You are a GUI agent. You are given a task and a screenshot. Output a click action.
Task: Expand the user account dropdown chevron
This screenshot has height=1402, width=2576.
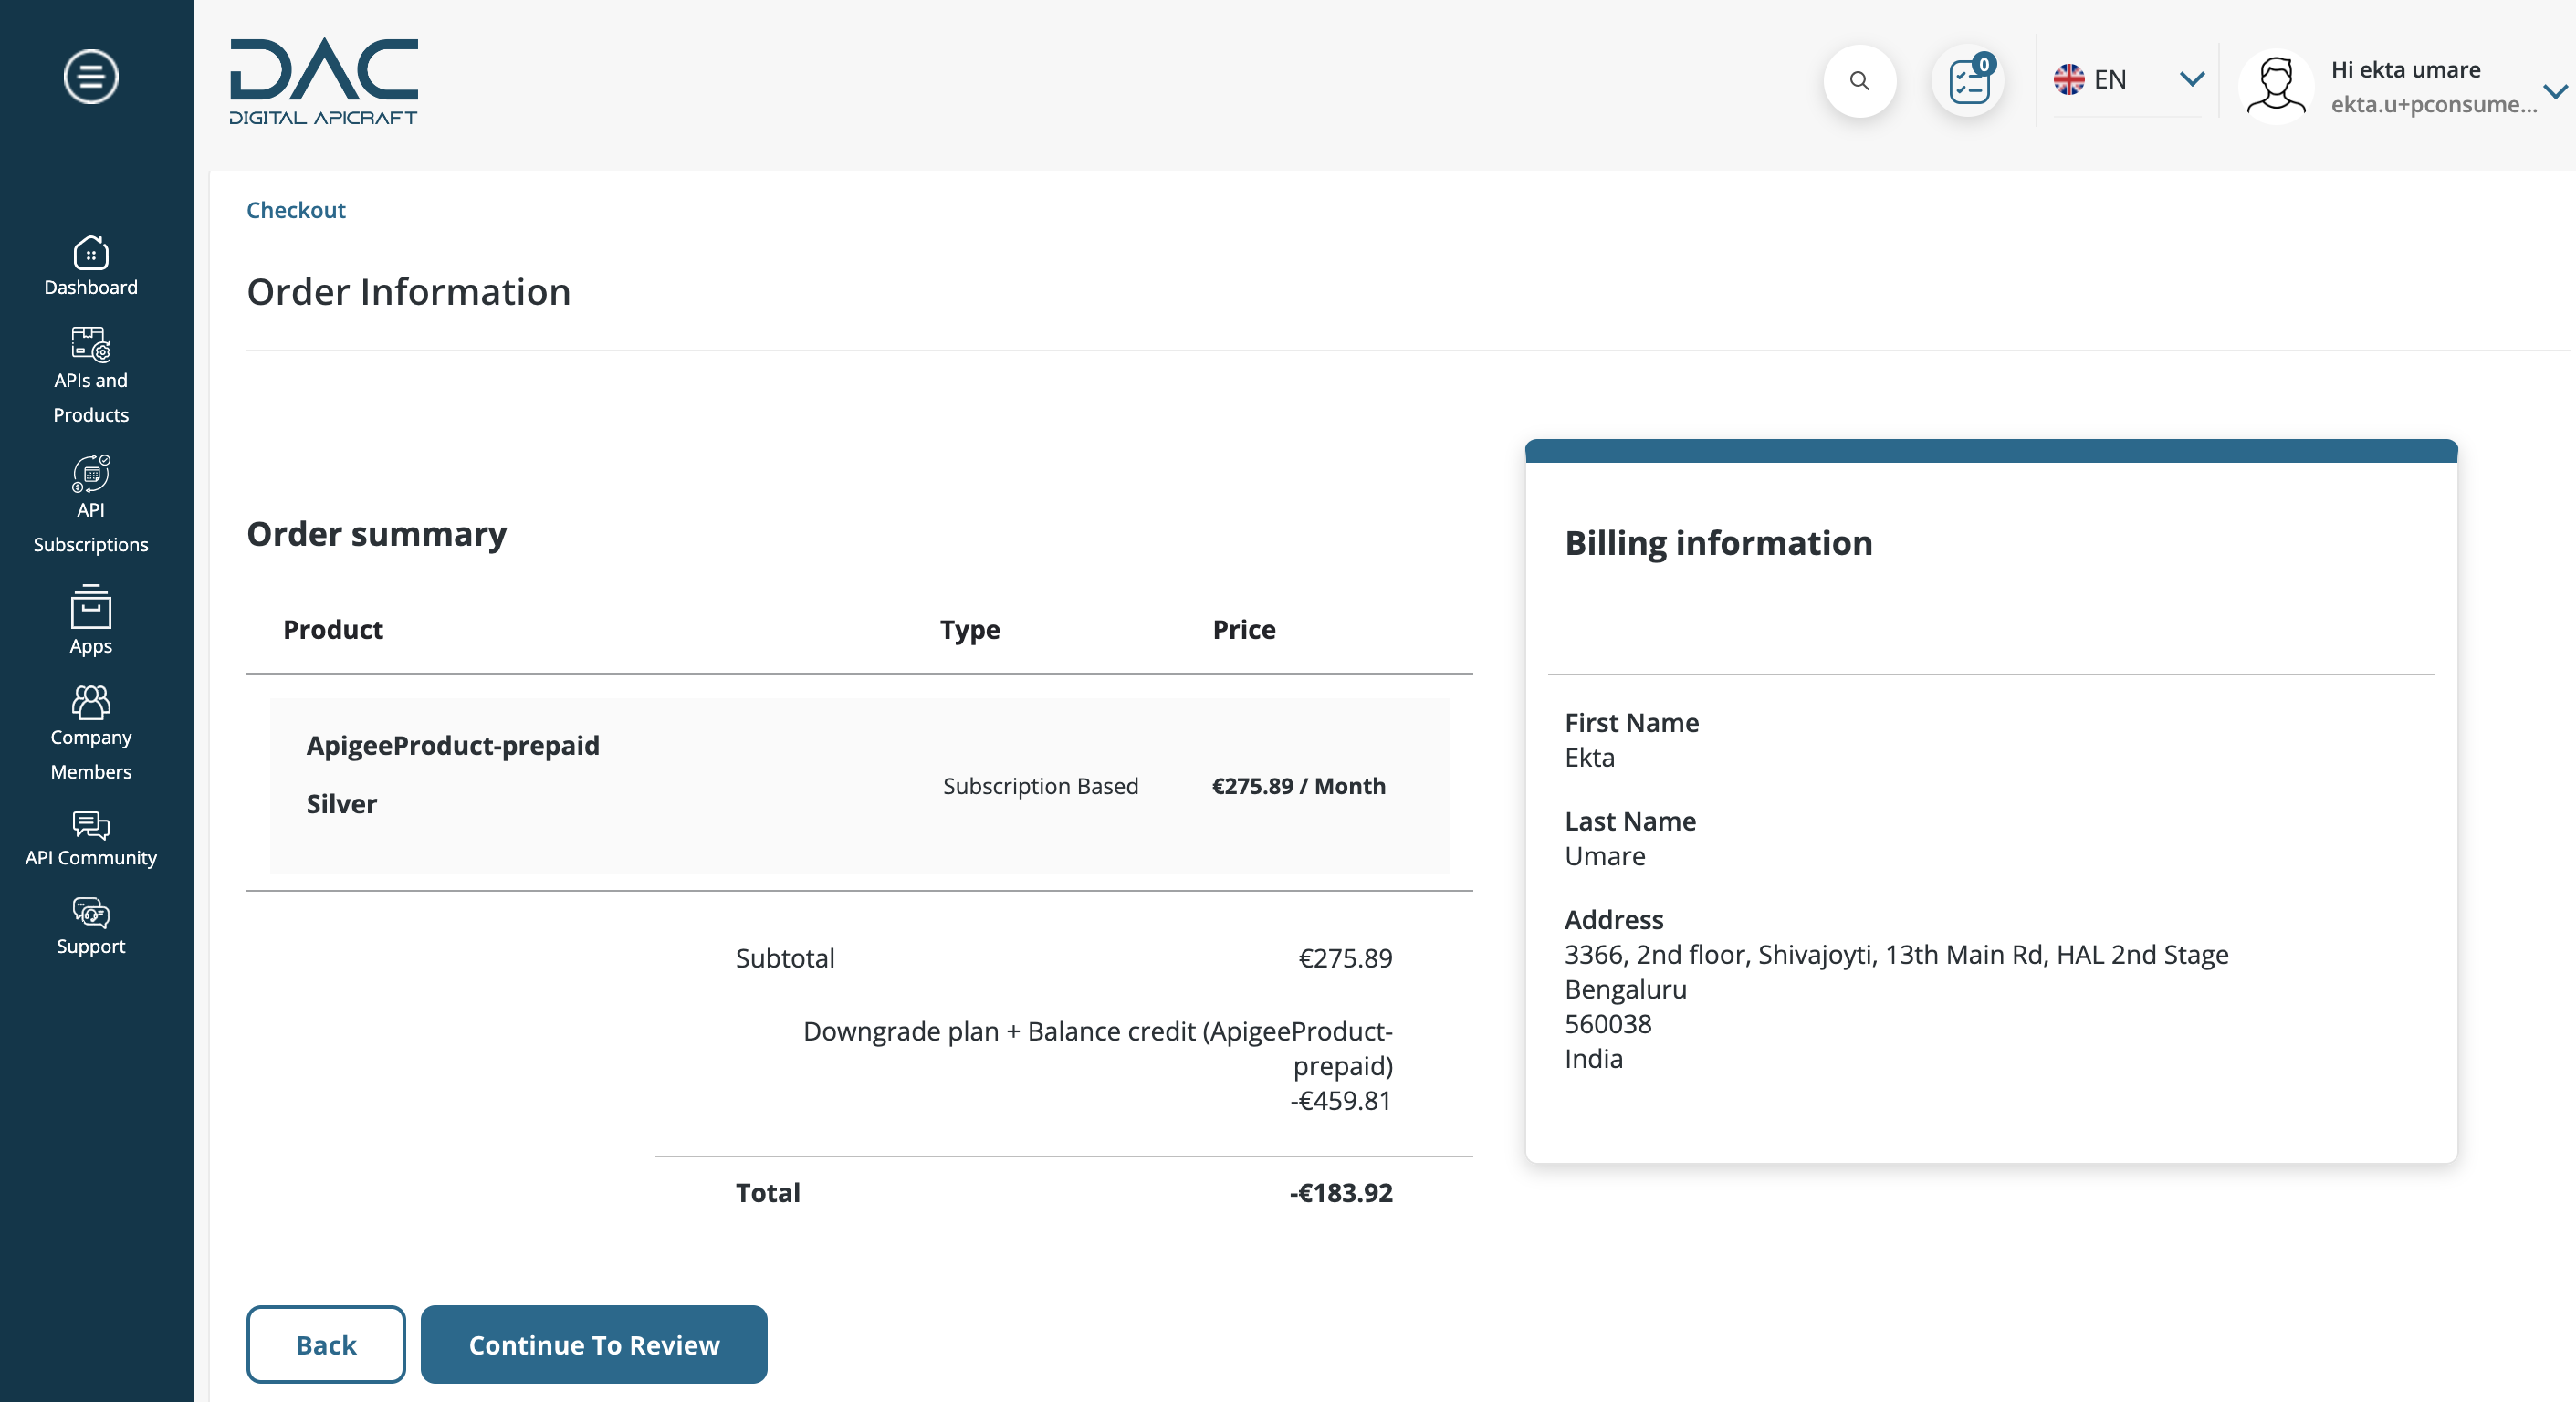tap(2555, 91)
